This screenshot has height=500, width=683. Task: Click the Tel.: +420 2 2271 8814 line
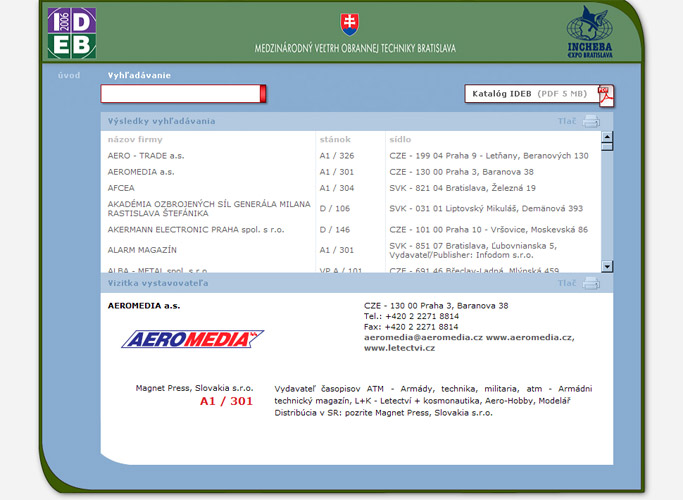click(x=411, y=316)
